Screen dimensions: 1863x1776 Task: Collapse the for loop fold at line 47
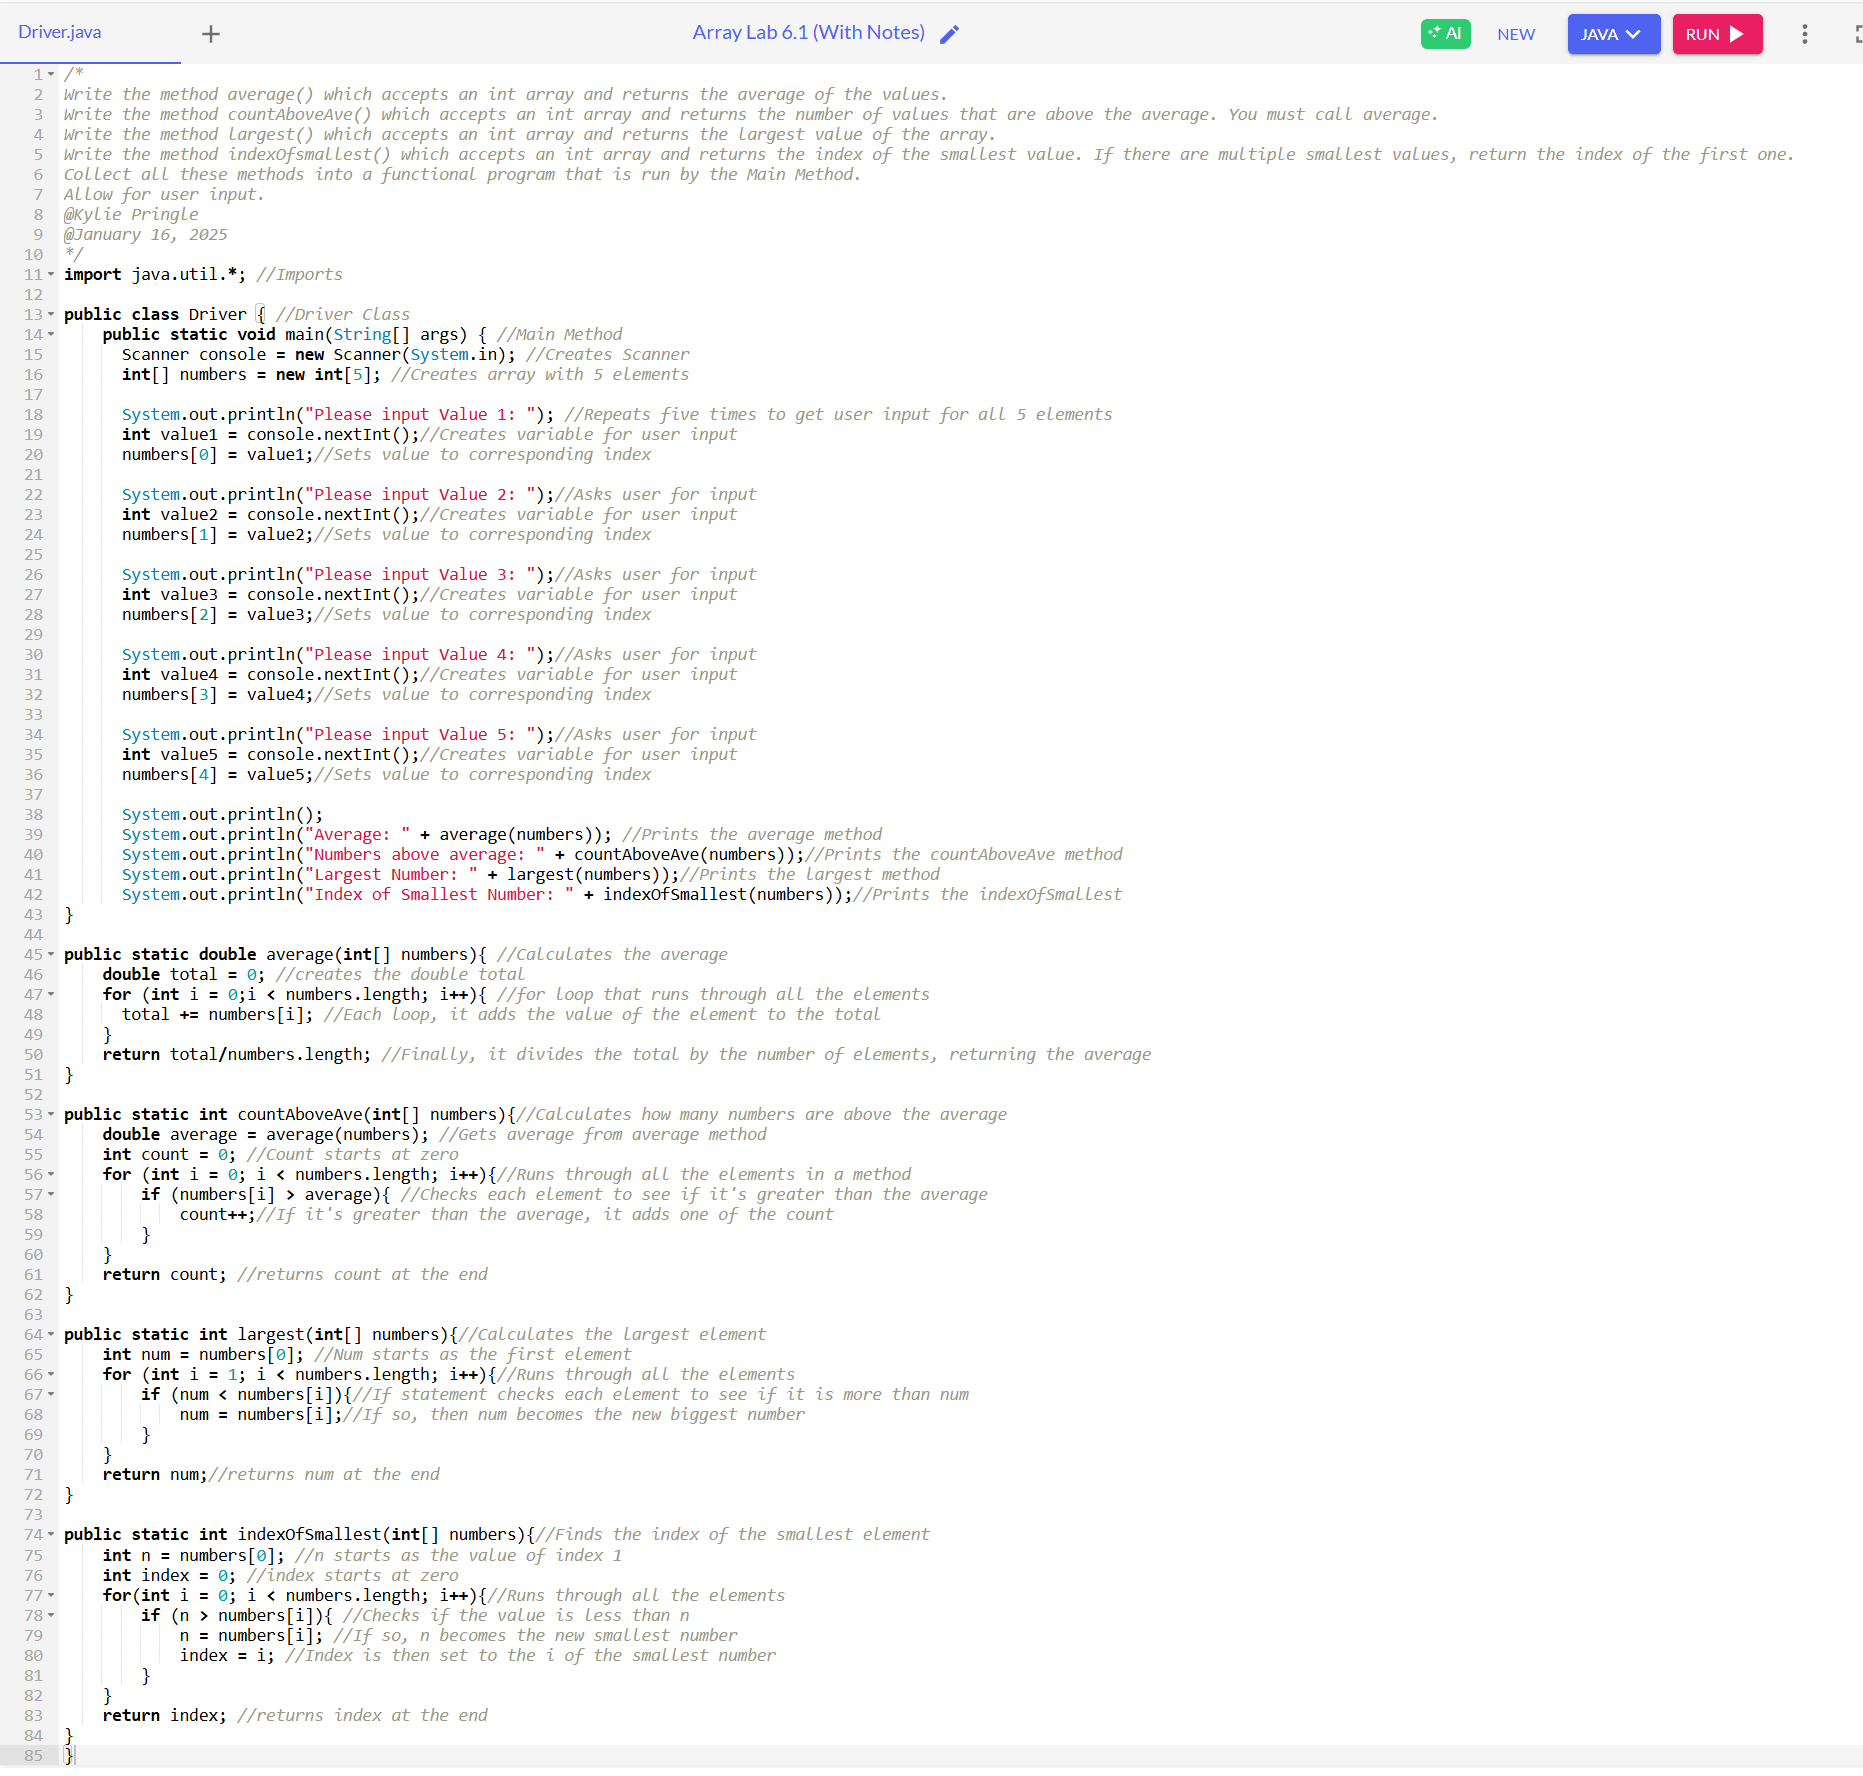[x=51, y=994]
